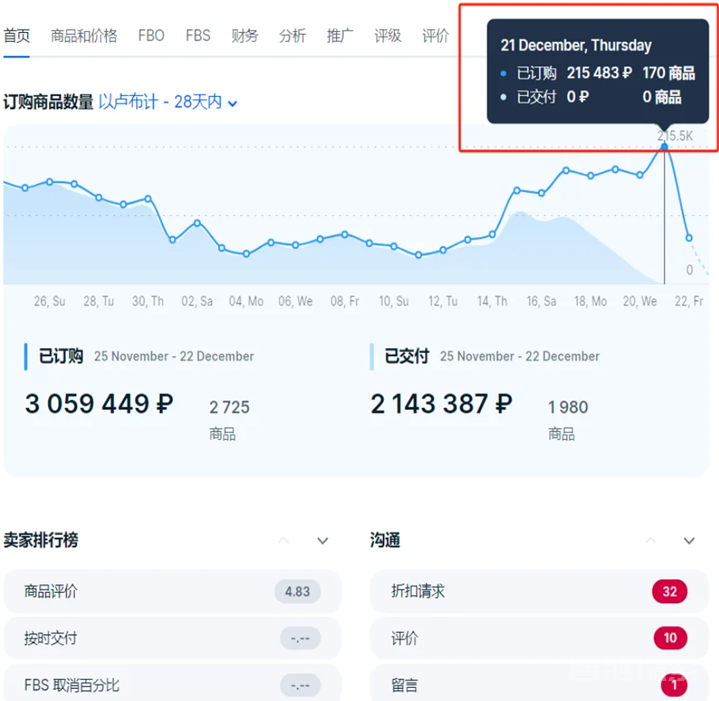
Task: Expand 卖家排行榜 with the down chevron
Action: (x=323, y=541)
